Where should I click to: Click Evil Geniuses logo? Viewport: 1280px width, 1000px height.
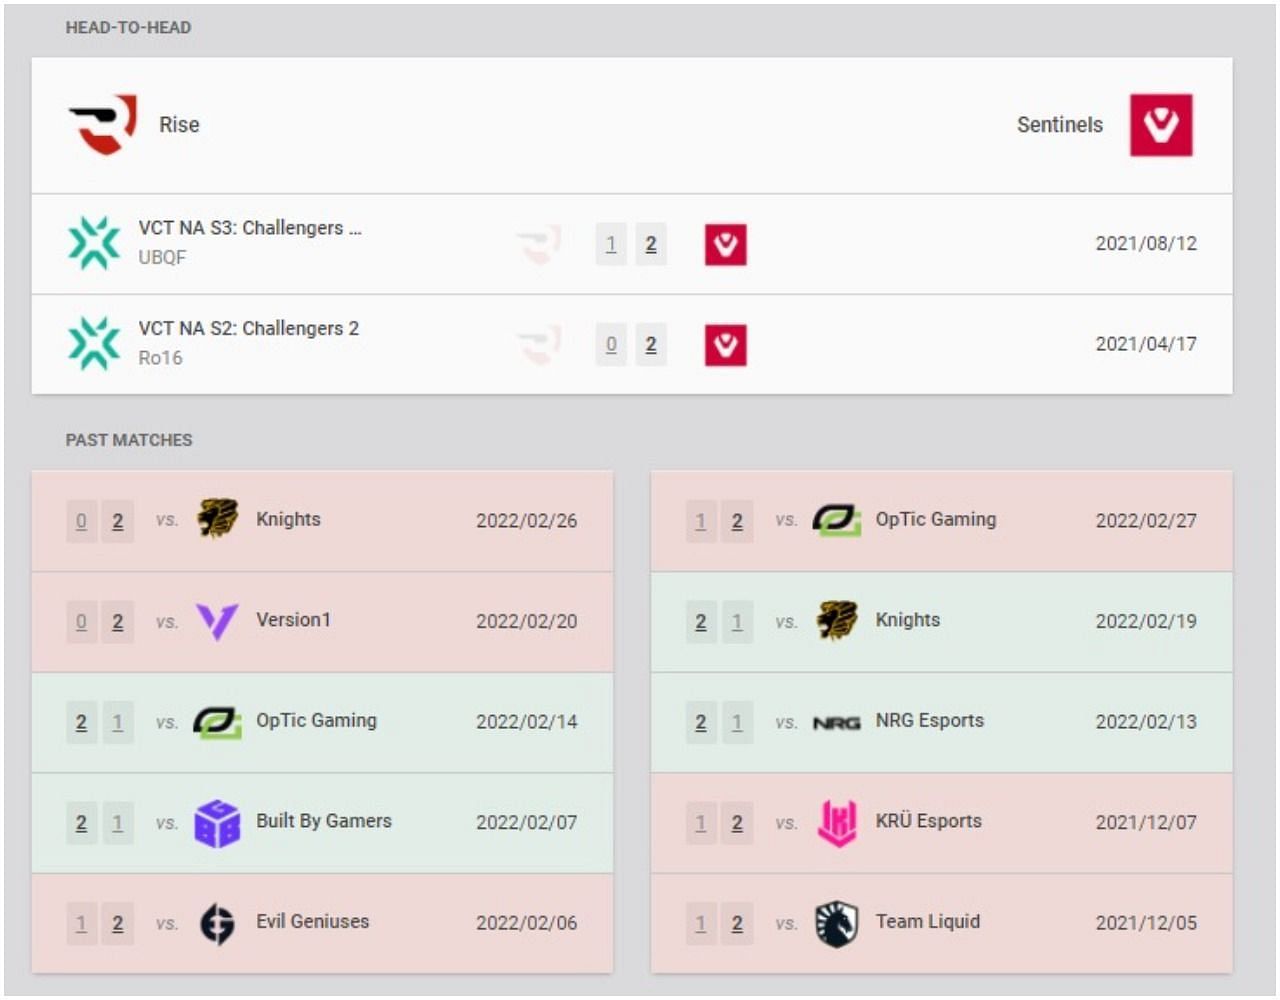(217, 923)
